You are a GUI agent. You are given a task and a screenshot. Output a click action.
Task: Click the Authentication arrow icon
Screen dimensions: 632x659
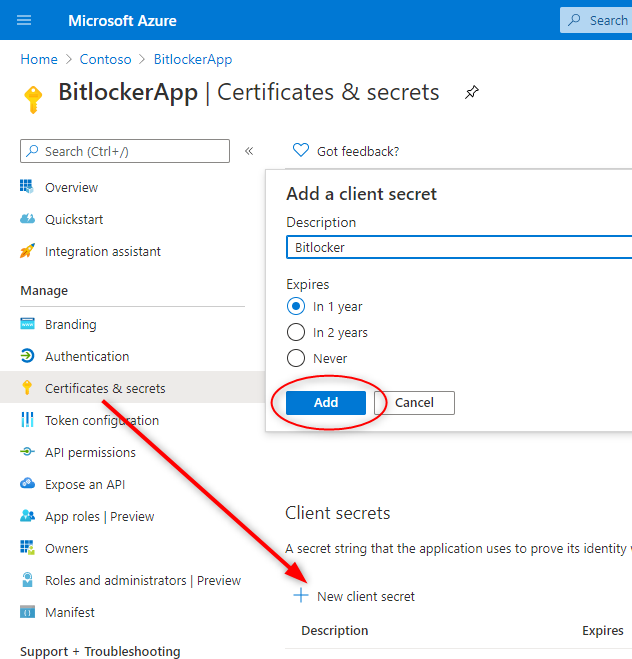(27, 356)
